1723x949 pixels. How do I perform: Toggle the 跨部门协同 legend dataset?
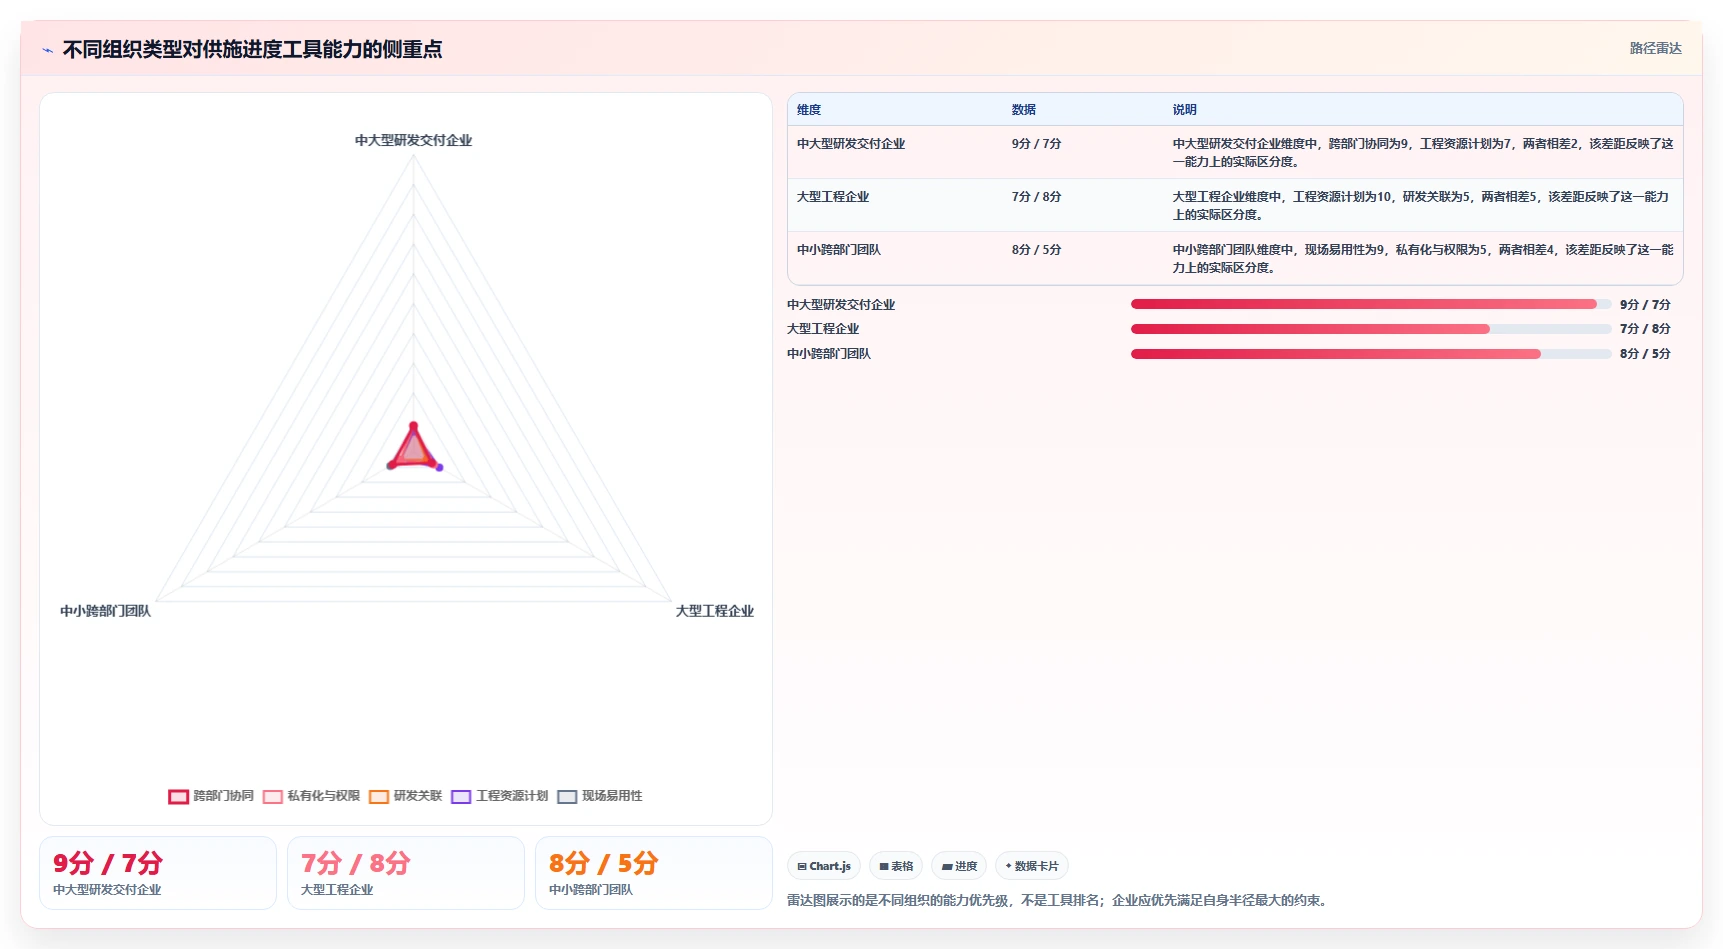click(x=211, y=796)
